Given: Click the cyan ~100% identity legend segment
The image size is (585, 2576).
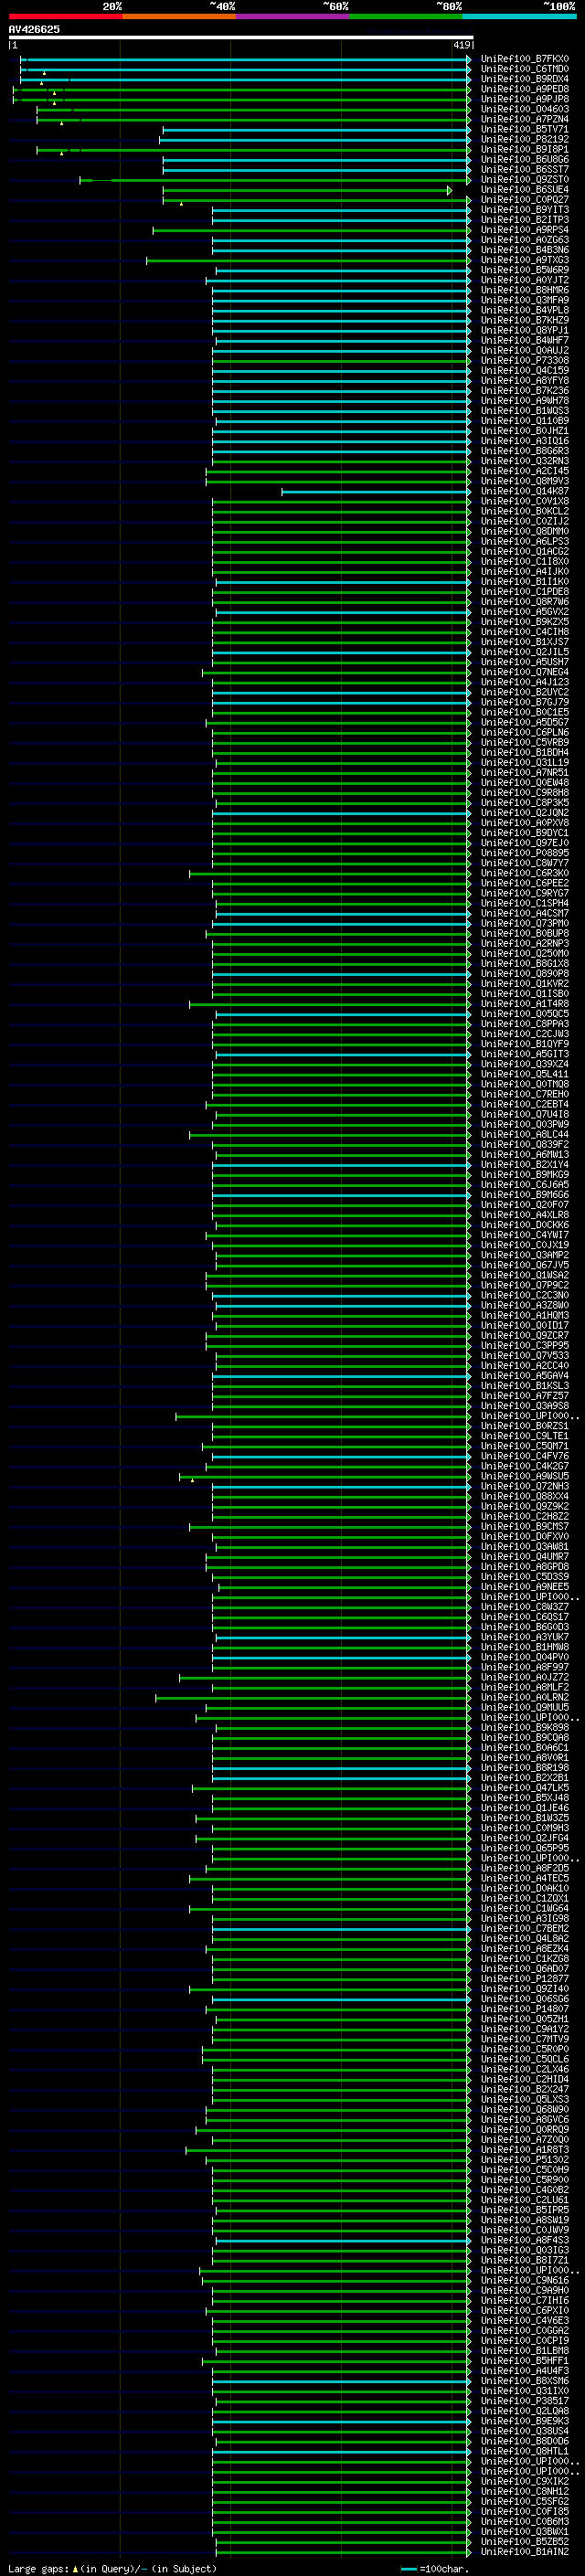Looking at the screenshot, I should [x=519, y=16].
